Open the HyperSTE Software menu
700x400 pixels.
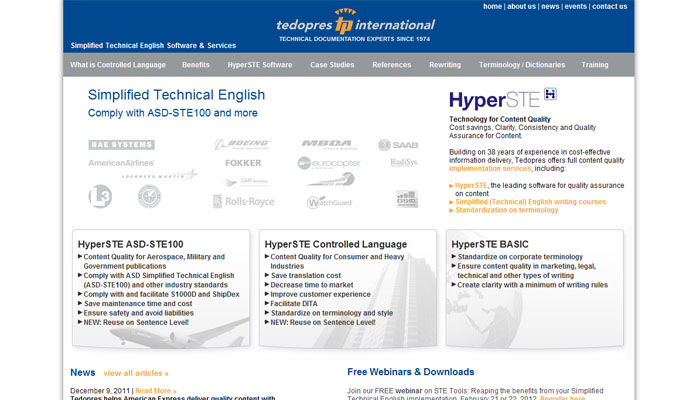(x=260, y=65)
